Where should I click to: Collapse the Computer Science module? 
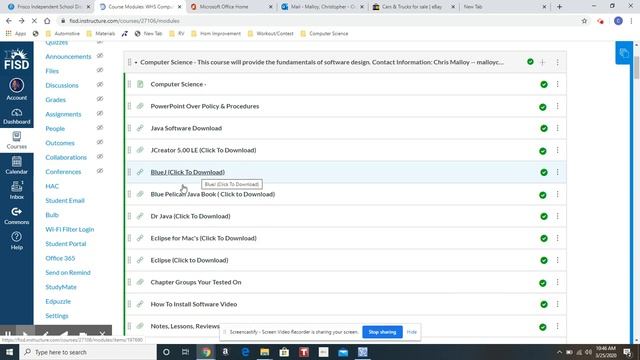click(136, 62)
